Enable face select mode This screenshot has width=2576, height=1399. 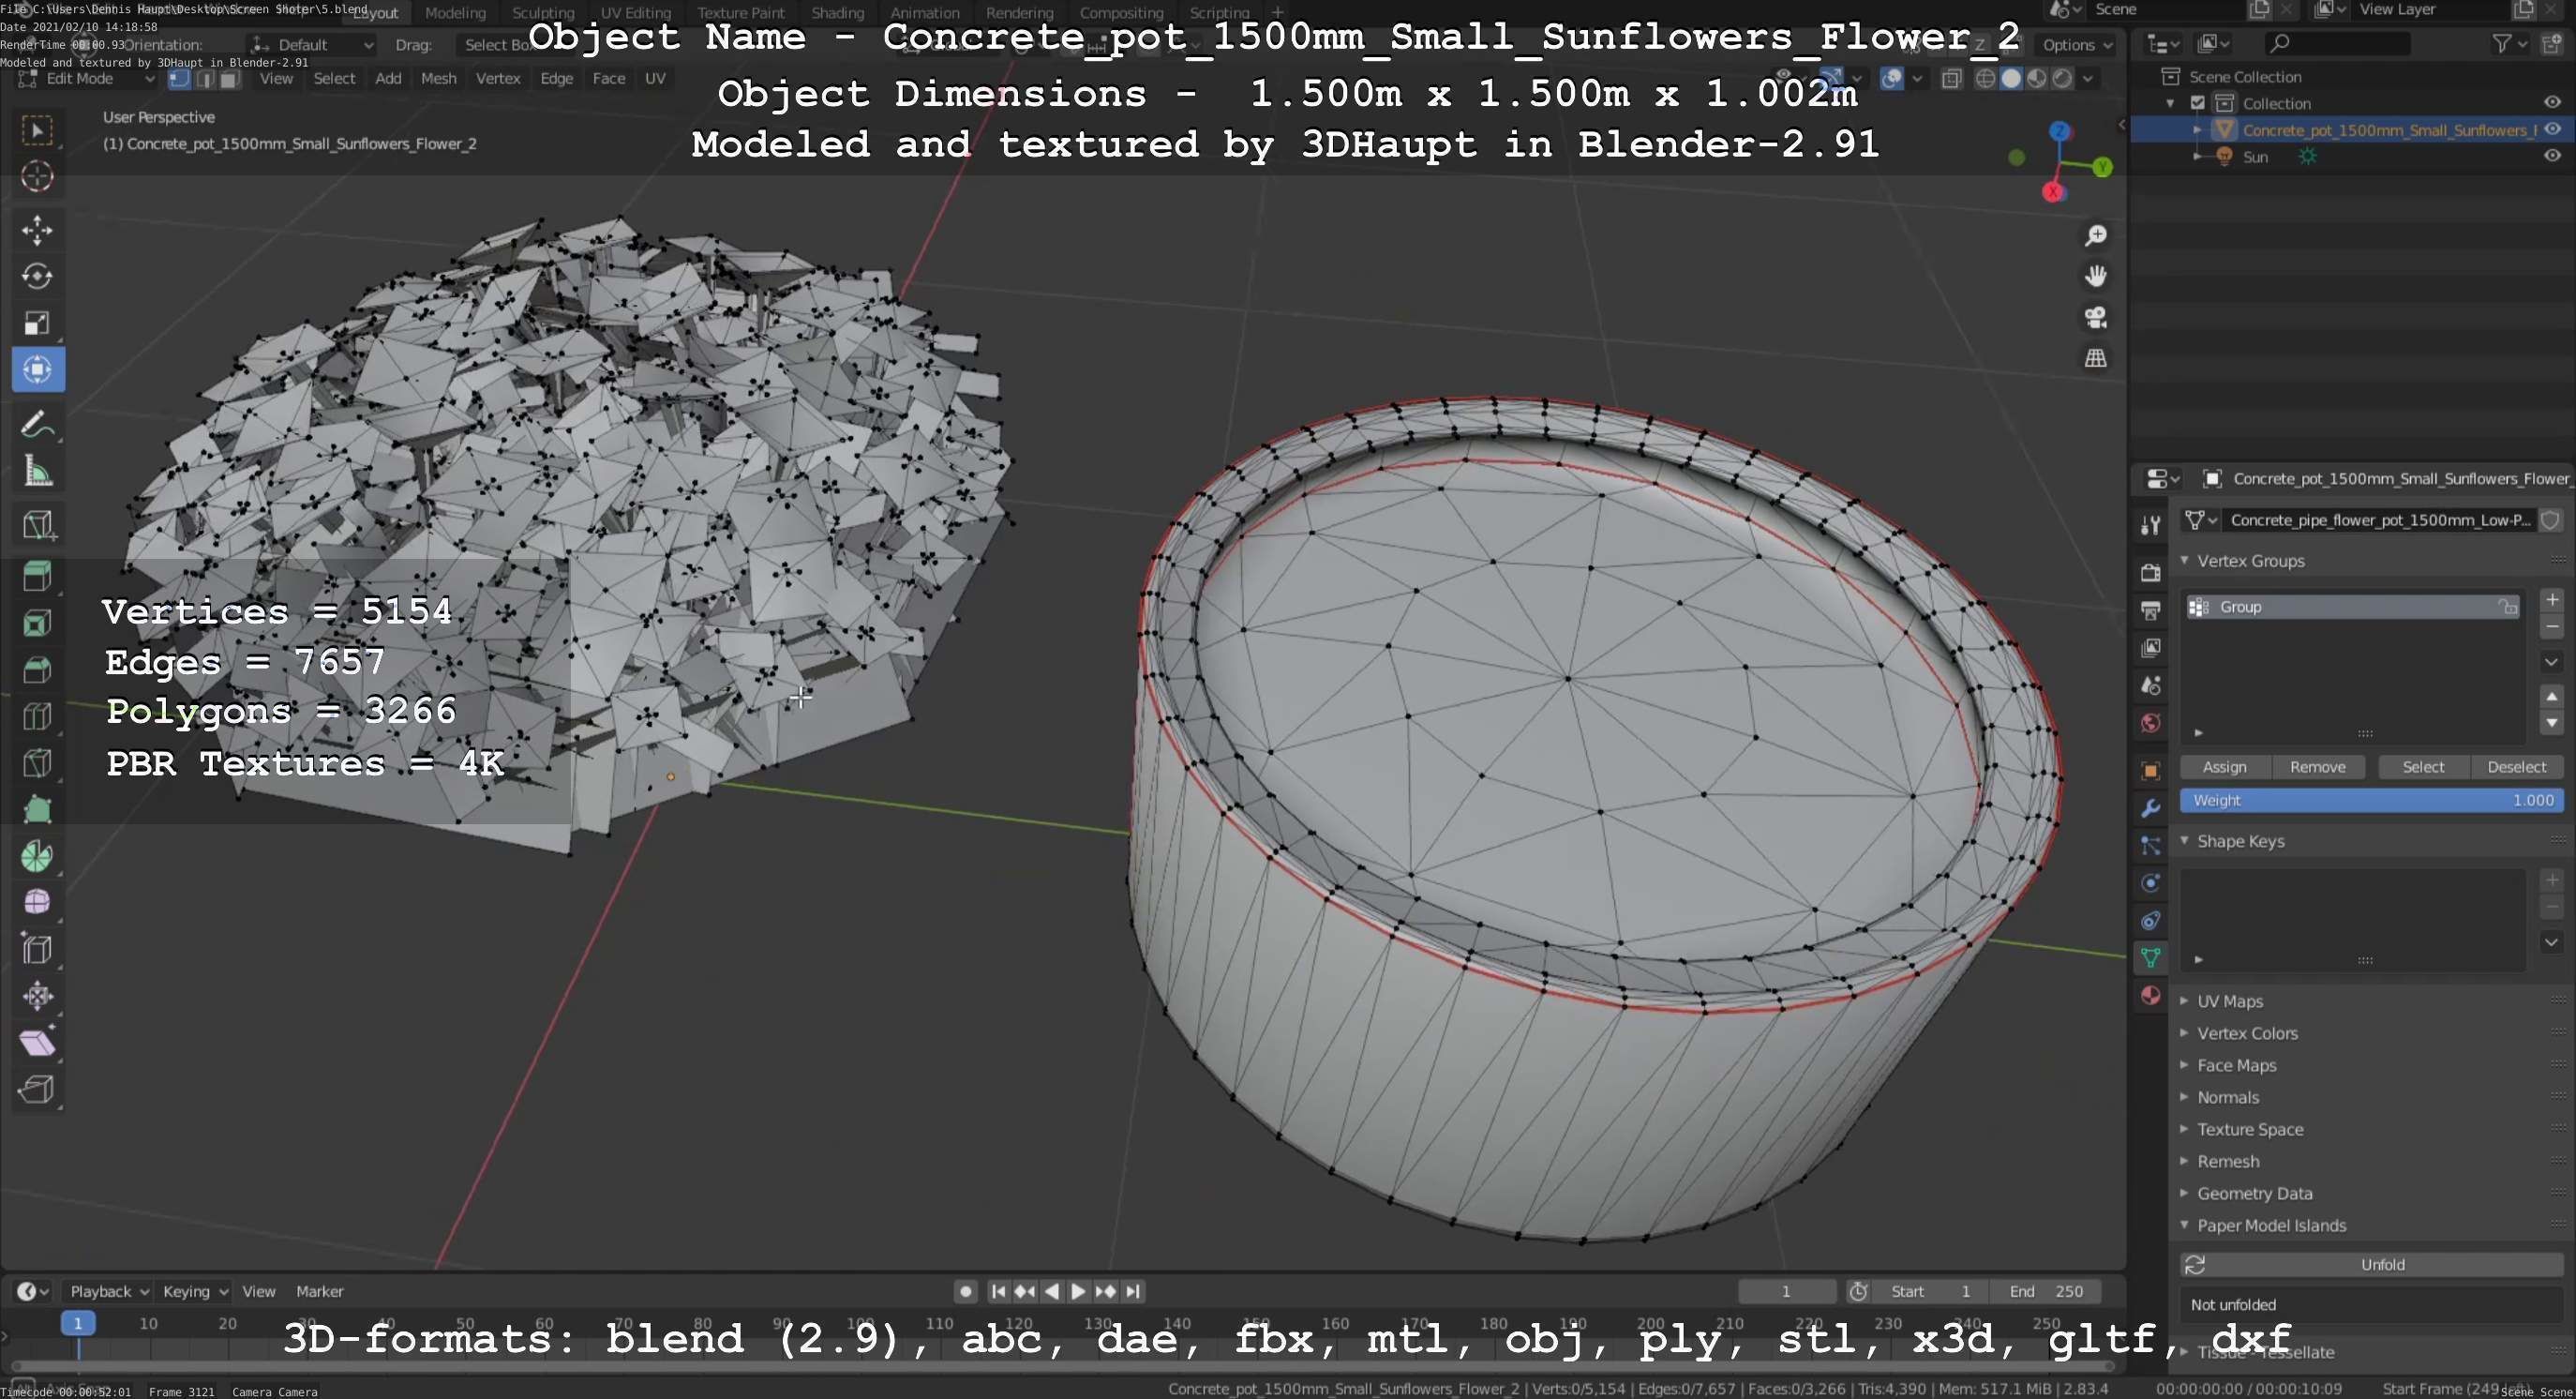tap(229, 79)
